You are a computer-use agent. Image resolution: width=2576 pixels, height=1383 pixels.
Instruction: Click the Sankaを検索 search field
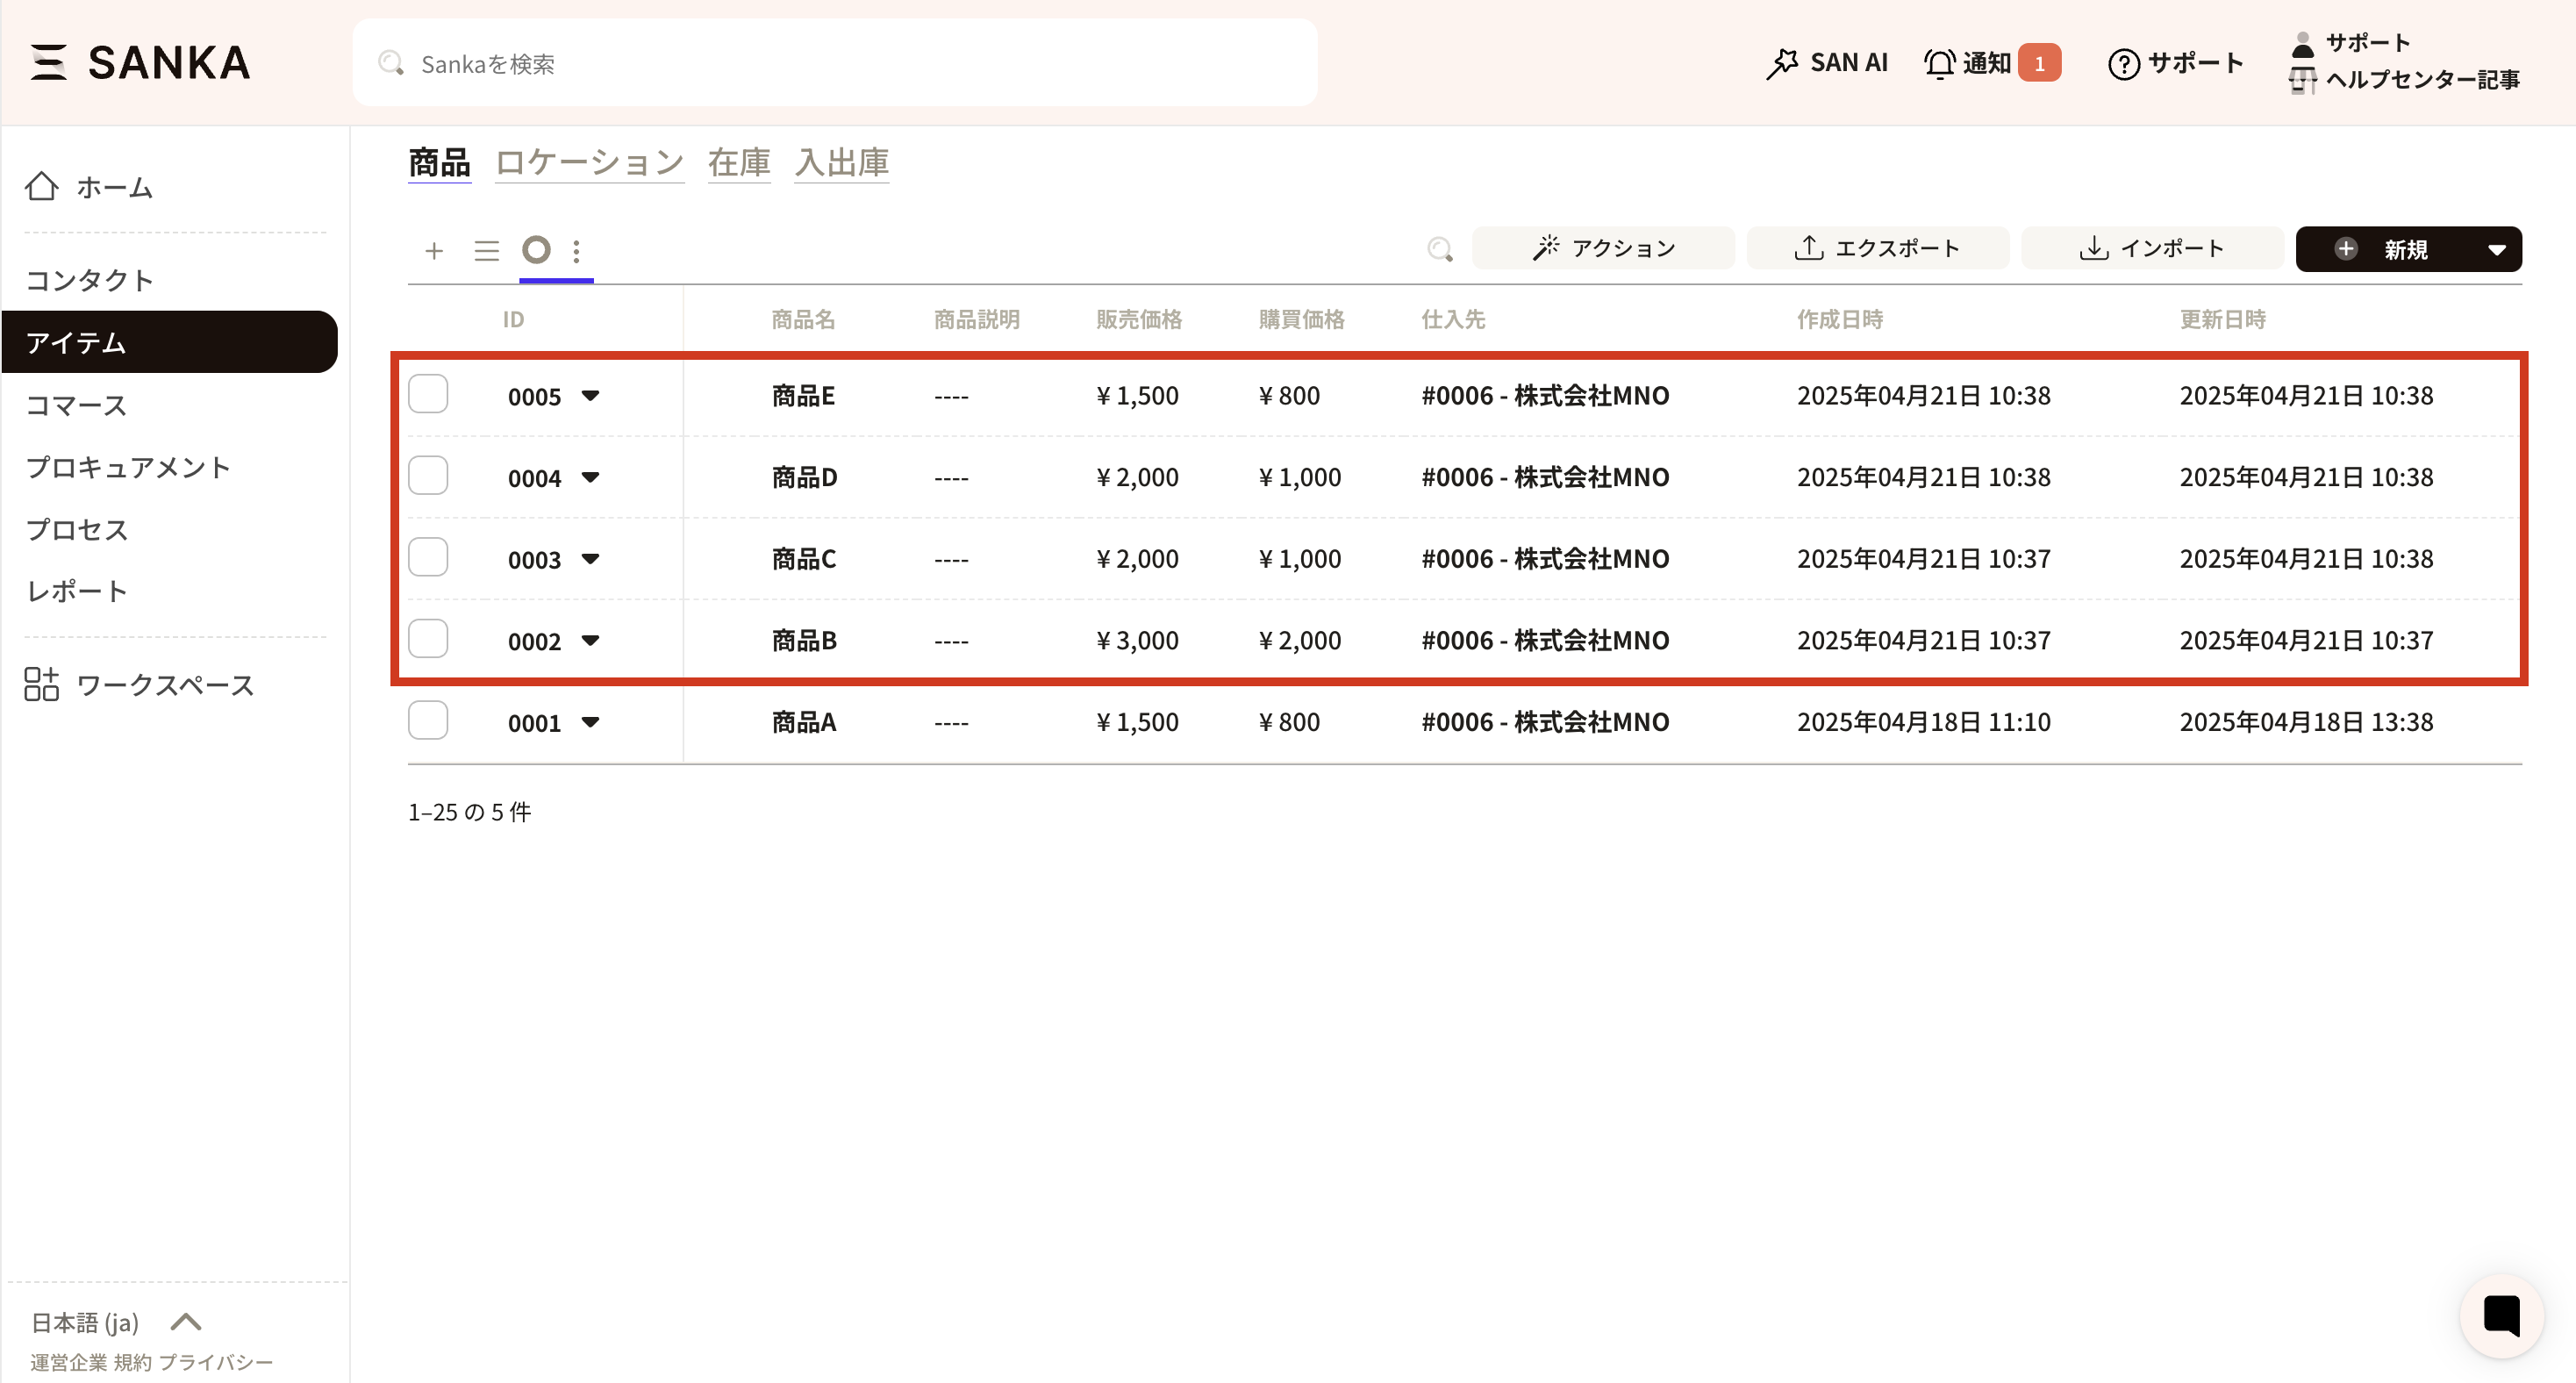click(x=835, y=63)
